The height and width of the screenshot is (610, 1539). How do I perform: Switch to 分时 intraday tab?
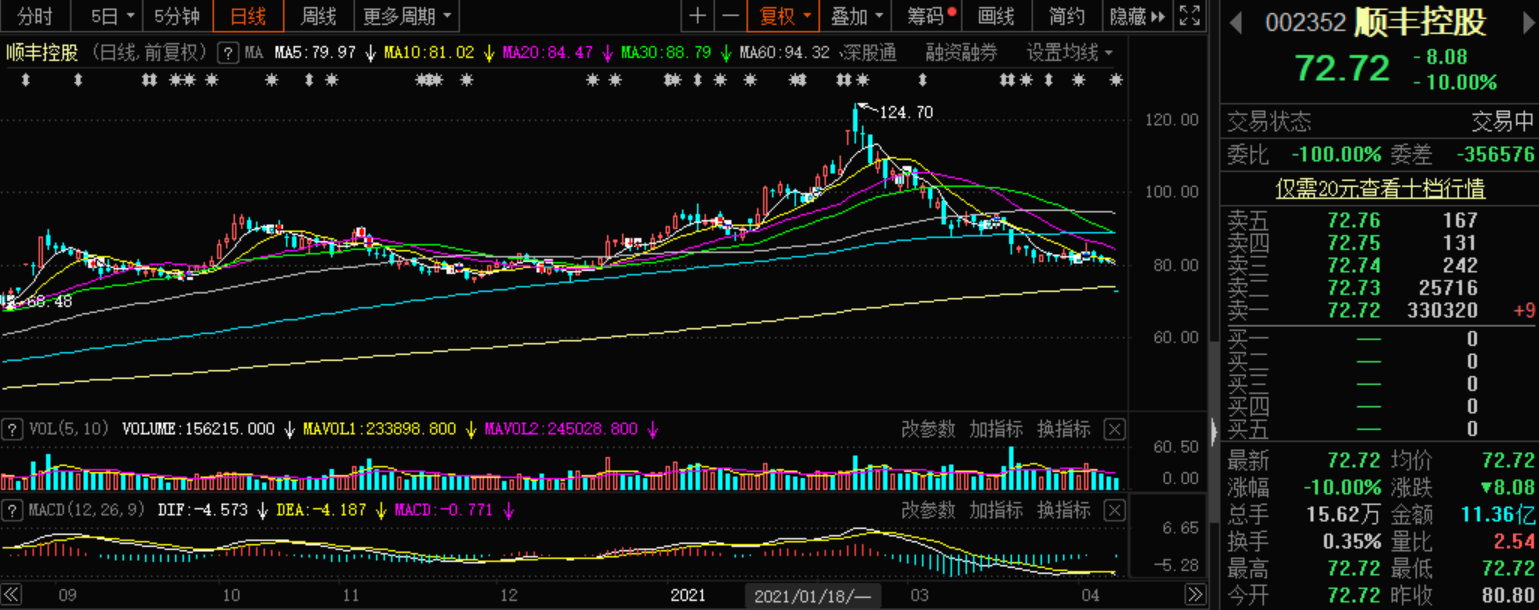point(35,16)
